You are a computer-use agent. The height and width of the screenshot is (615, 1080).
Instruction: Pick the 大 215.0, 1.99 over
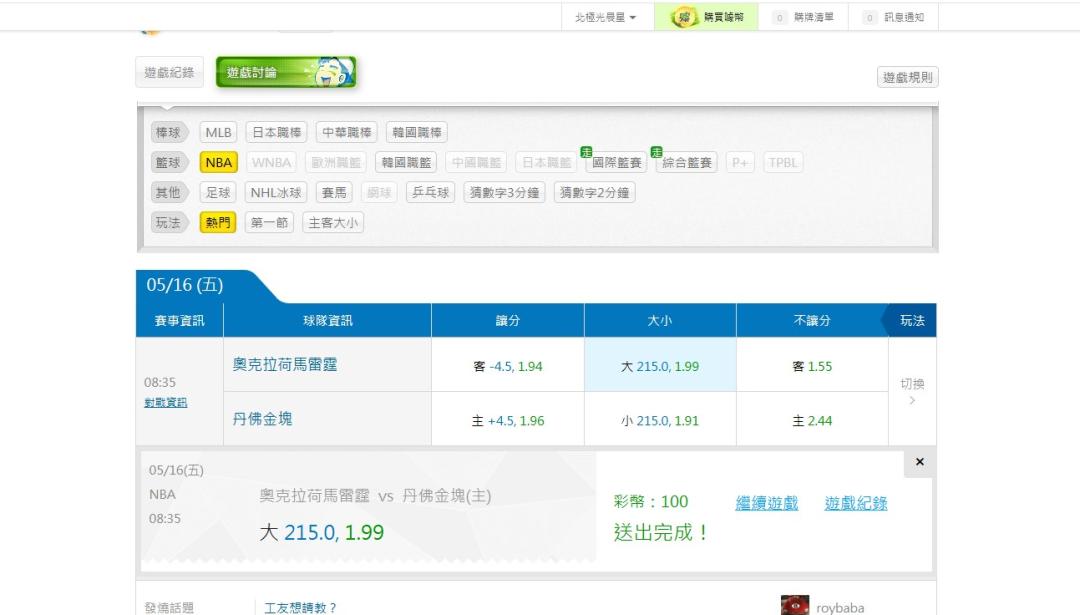coord(660,366)
